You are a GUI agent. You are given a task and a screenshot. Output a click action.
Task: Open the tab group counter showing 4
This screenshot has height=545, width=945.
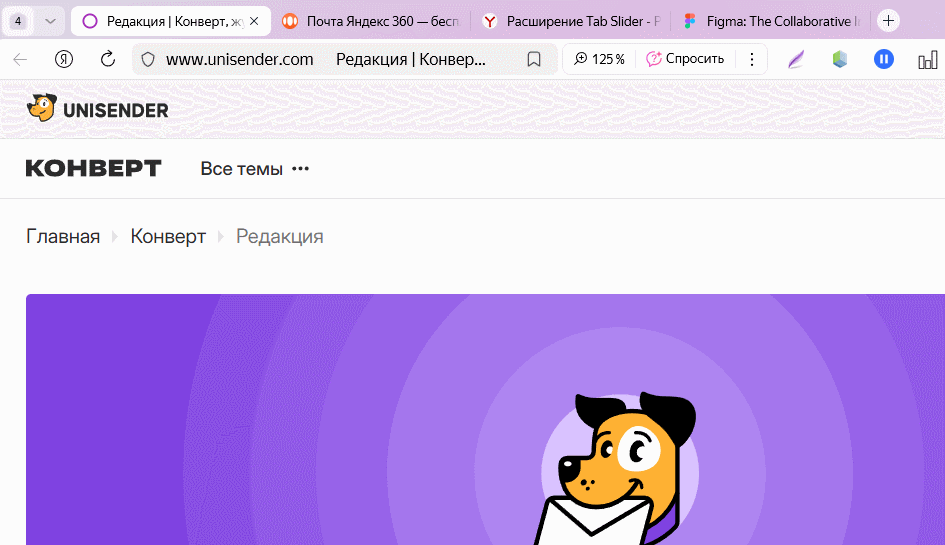pyautogui.click(x=18, y=21)
